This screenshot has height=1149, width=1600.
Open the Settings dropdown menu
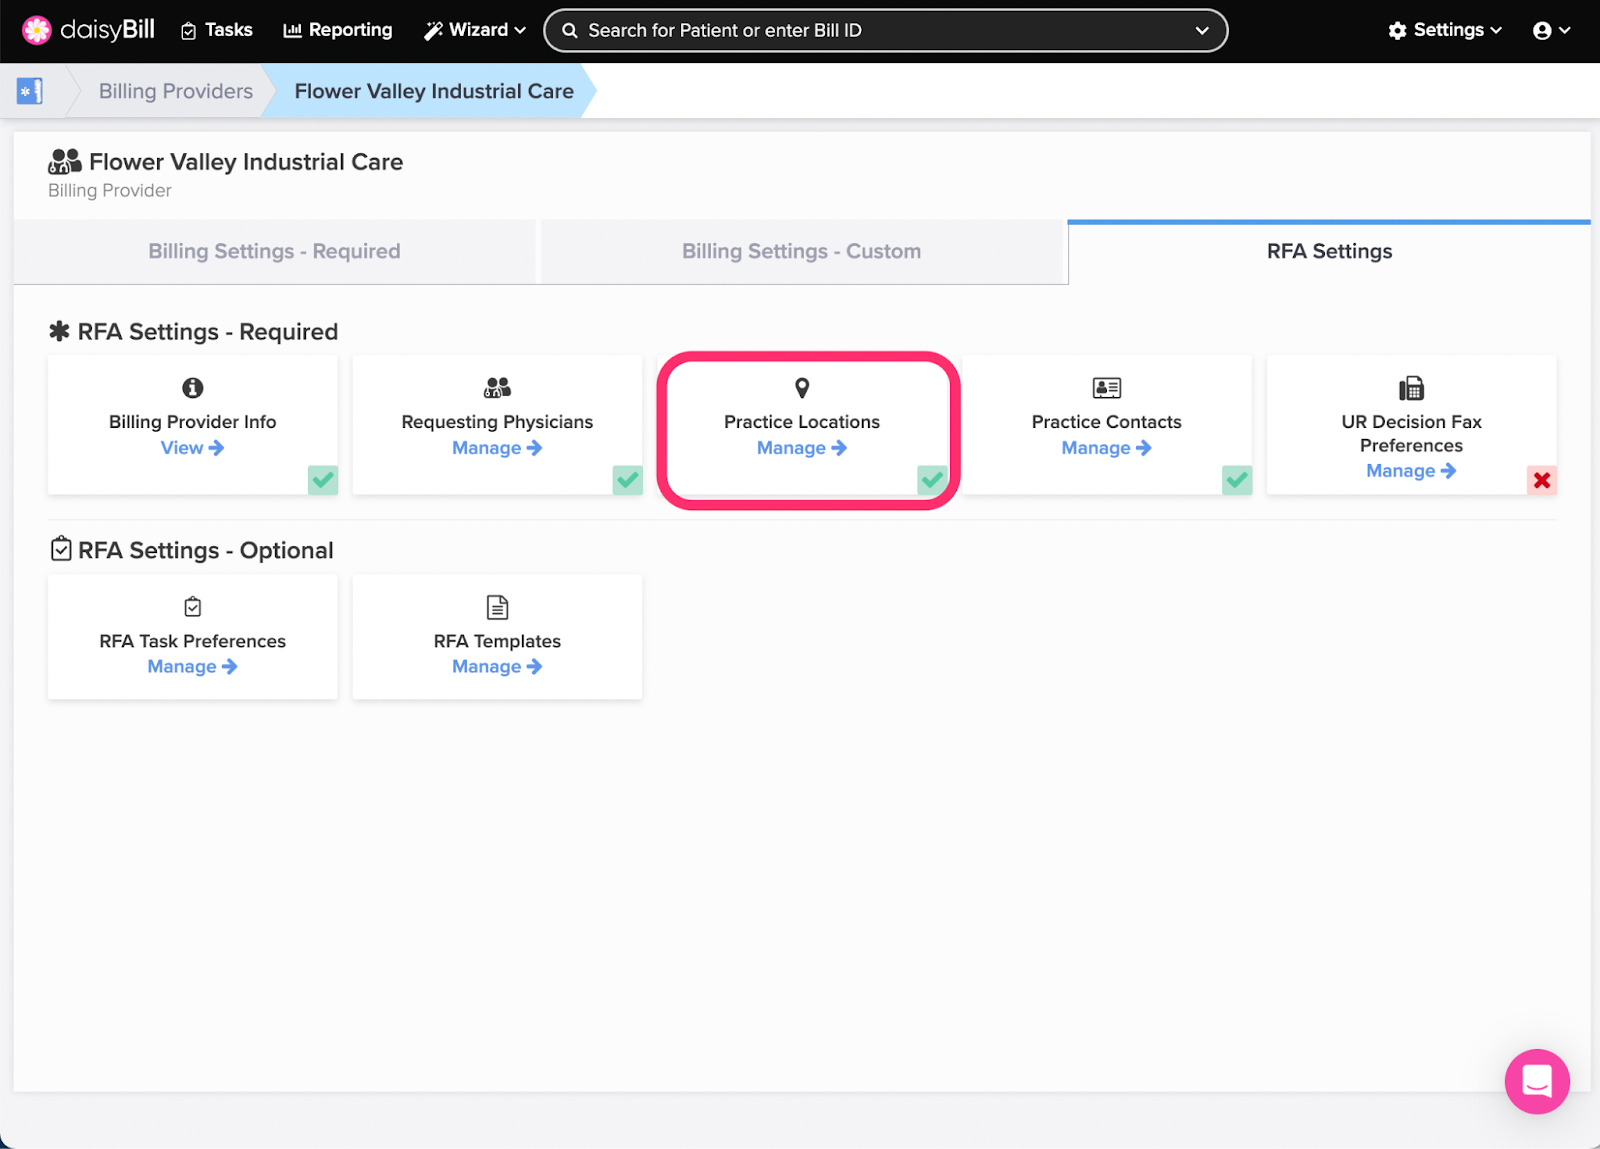[1445, 30]
